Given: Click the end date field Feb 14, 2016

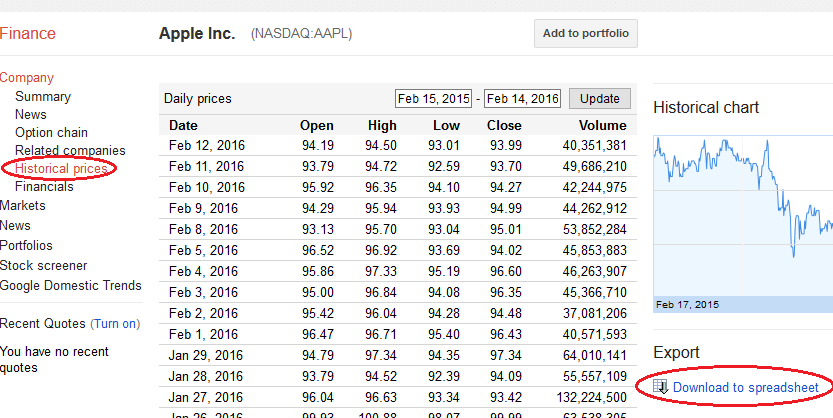Looking at the screenshot, I should coord(523,99).
